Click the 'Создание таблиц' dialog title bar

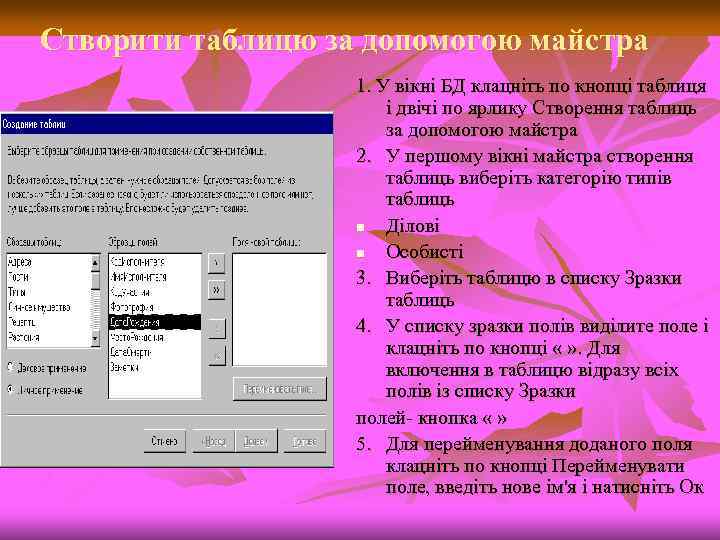pos(167,124)
